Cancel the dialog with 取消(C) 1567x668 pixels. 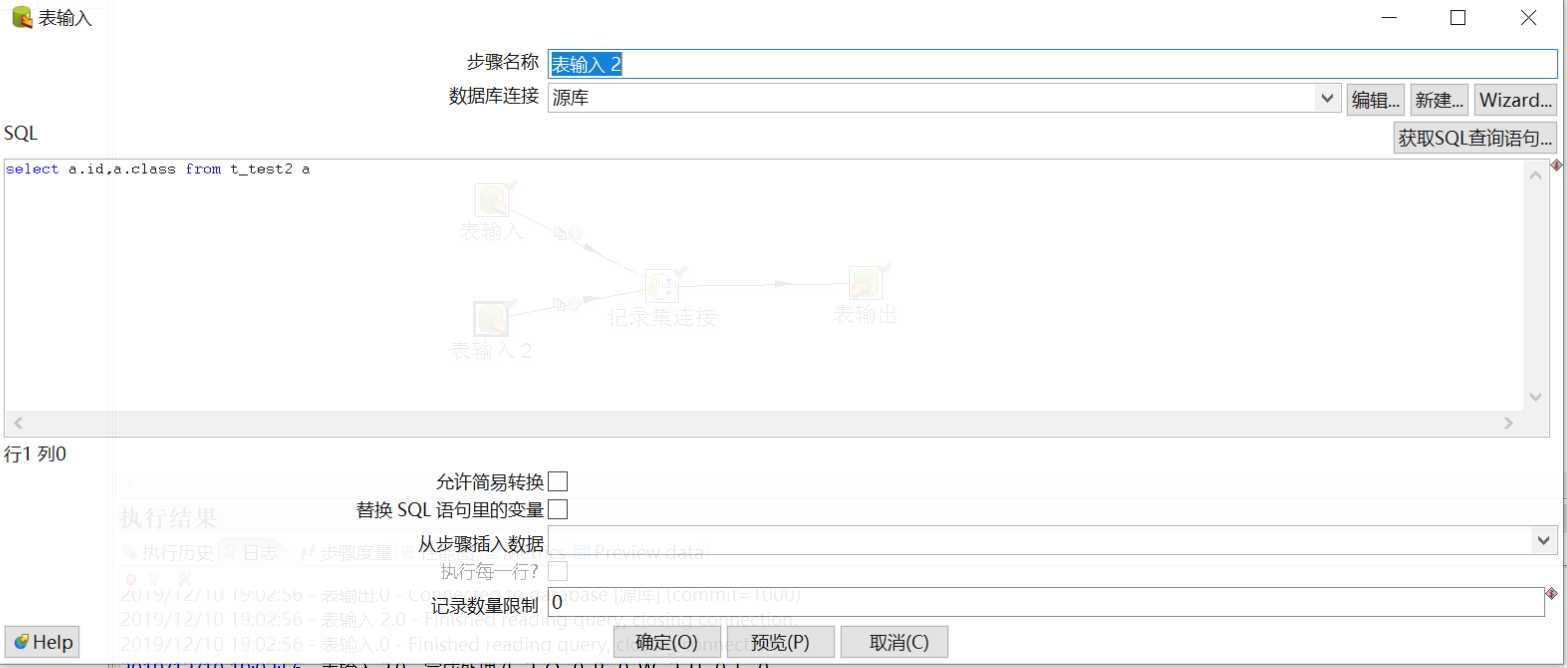point(894,642)
